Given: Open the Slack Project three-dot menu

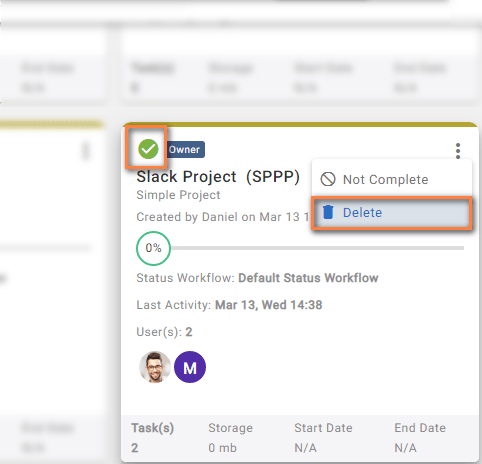Looking at the screenshot, I should pos(458,151).
